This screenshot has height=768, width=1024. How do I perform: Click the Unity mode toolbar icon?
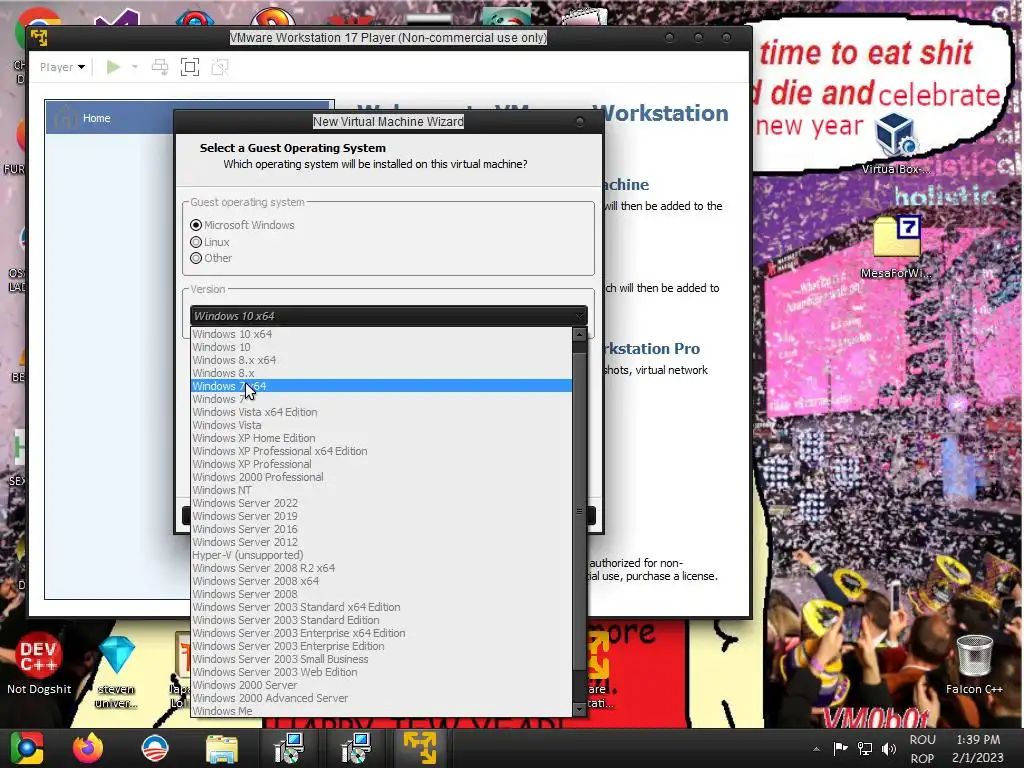(x=220, y=67)
